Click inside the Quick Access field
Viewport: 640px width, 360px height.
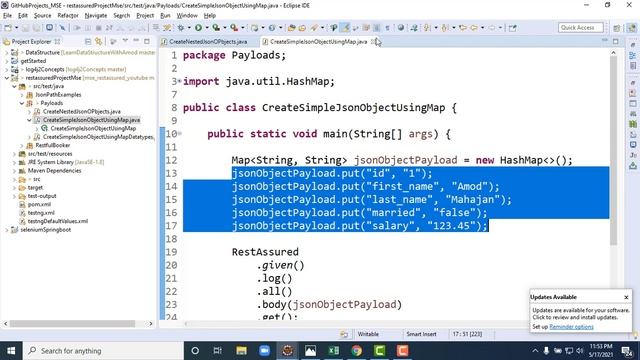click(580, 27)
